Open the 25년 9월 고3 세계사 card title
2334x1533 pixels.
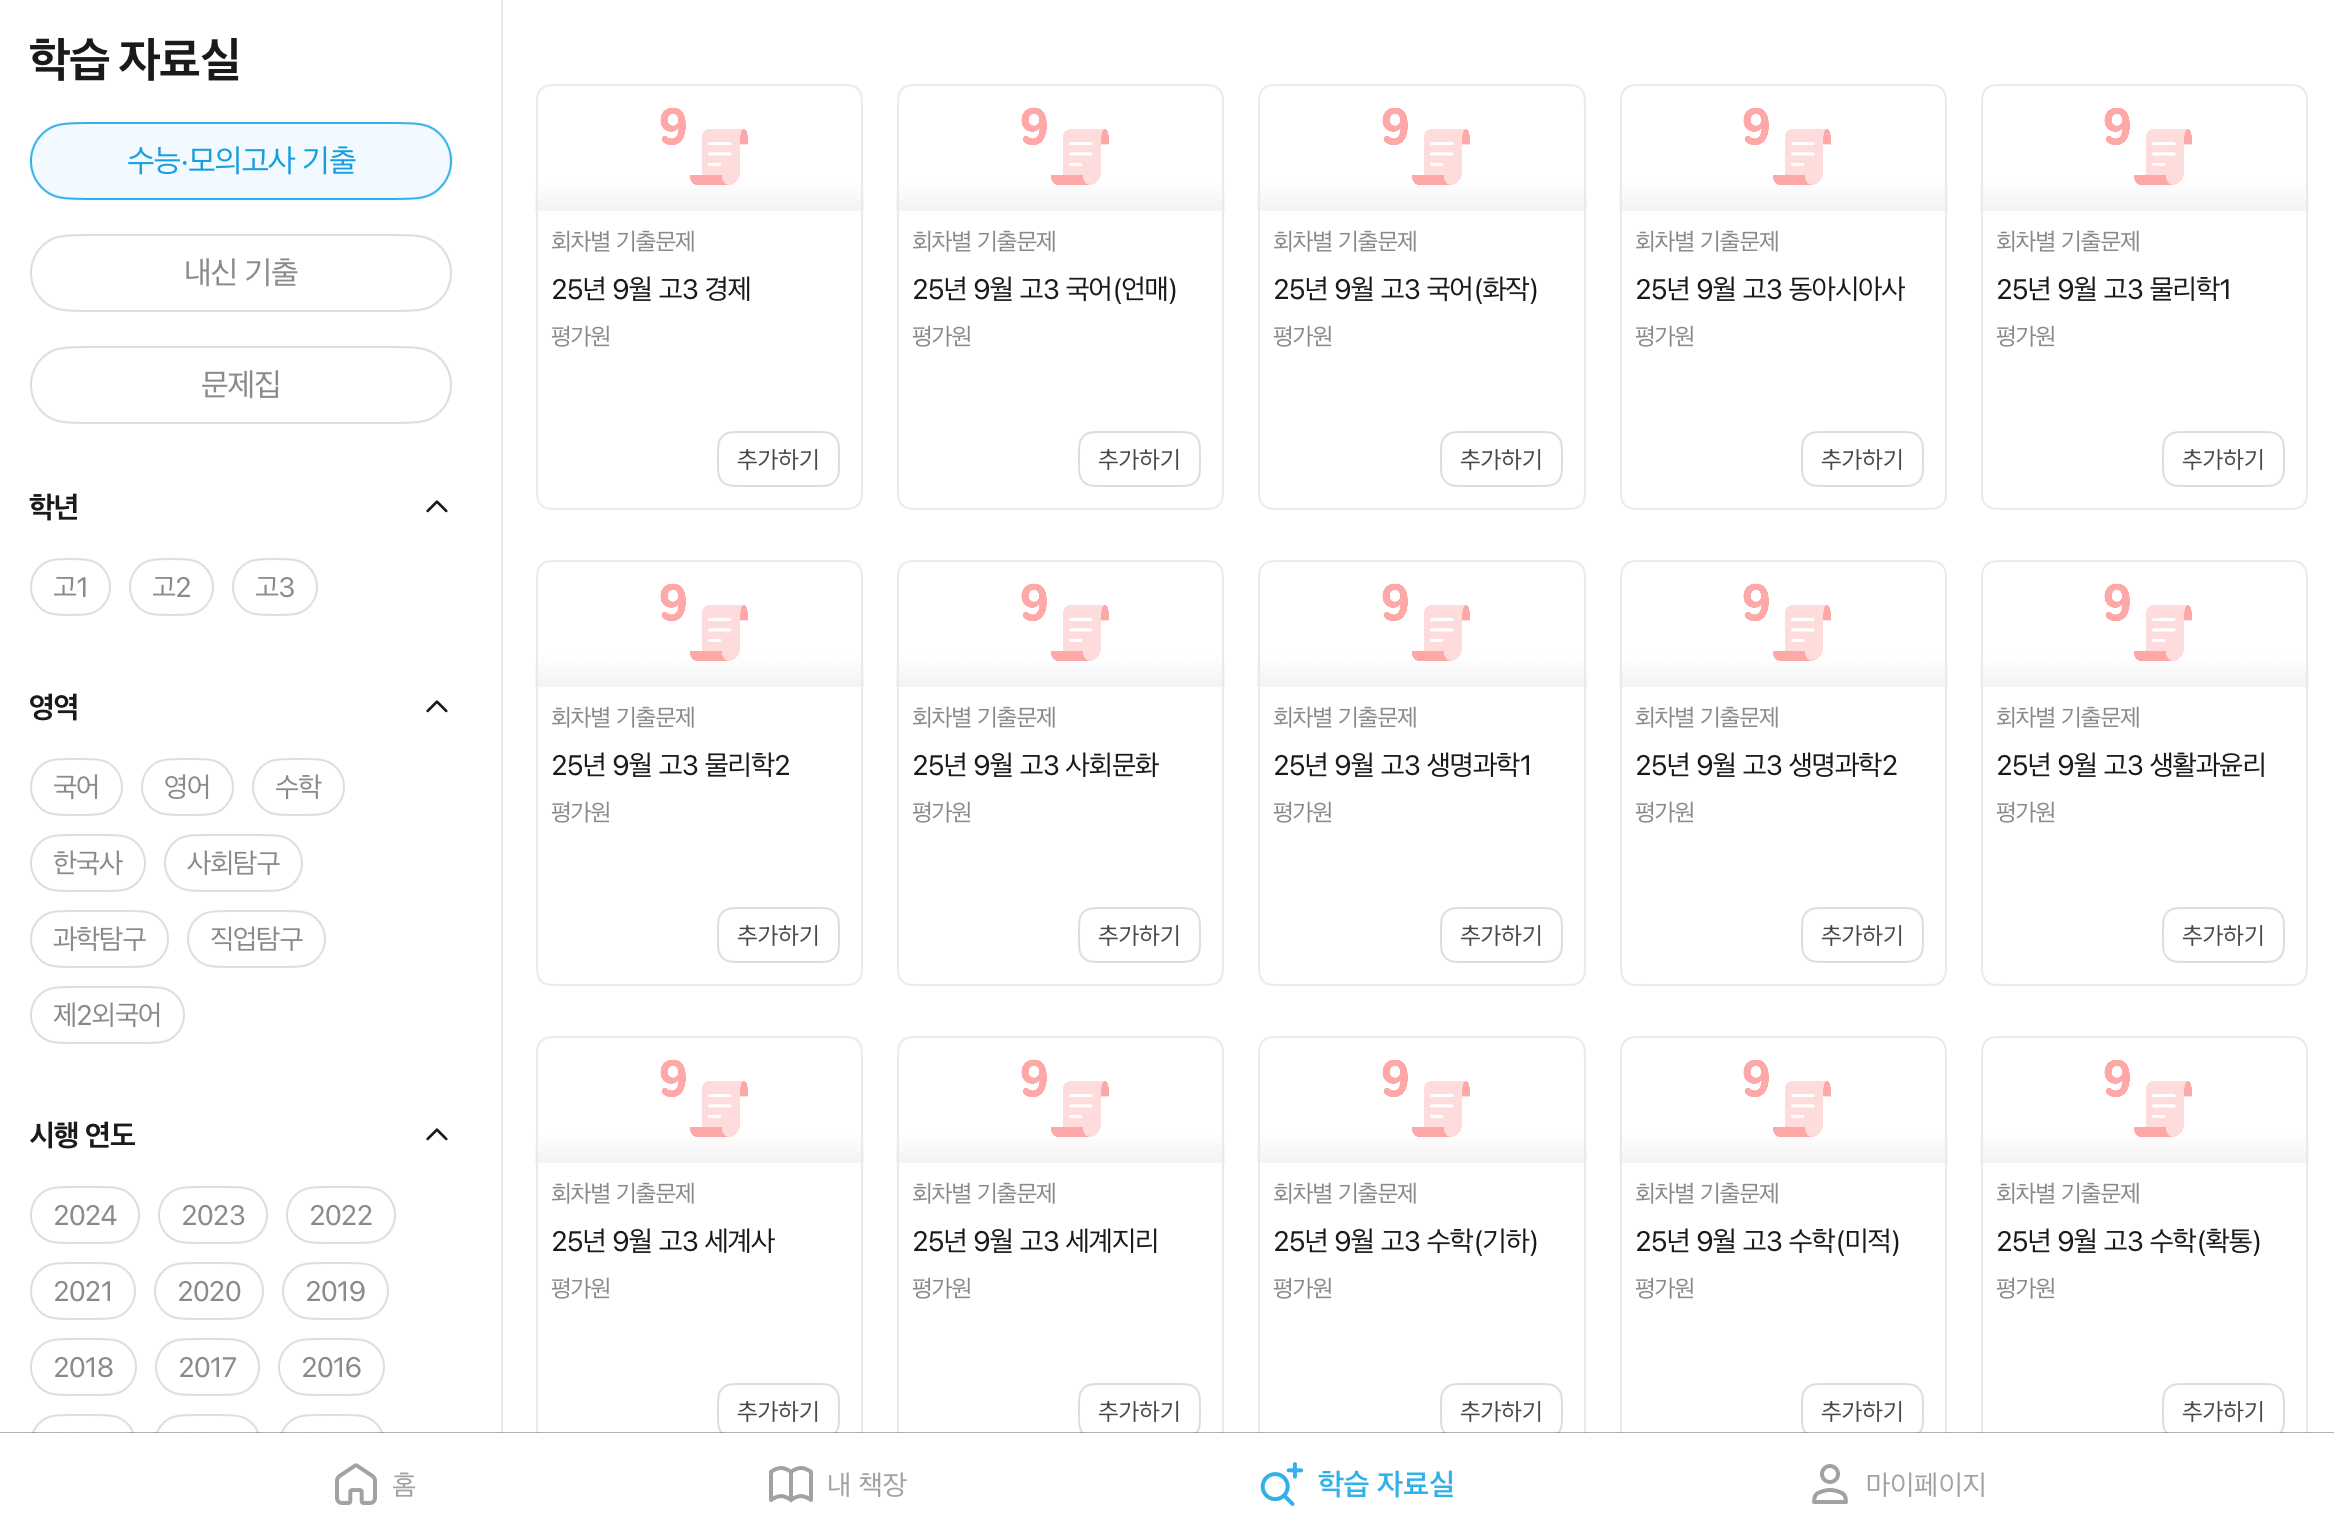click(663, 1241)
